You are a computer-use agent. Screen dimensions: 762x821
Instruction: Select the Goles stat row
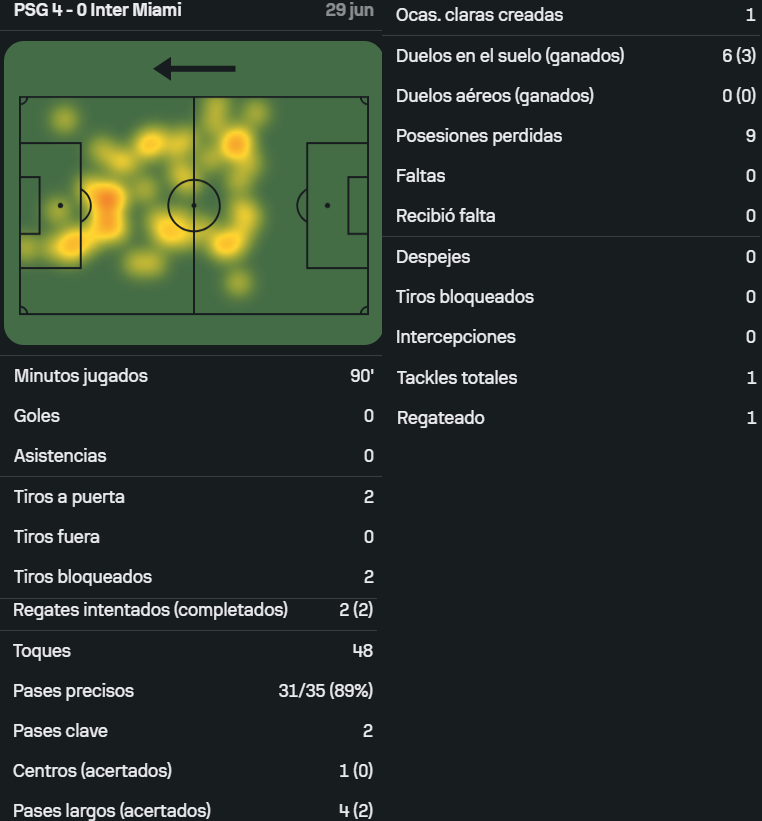pyautogui.click(x=191, y=416)
